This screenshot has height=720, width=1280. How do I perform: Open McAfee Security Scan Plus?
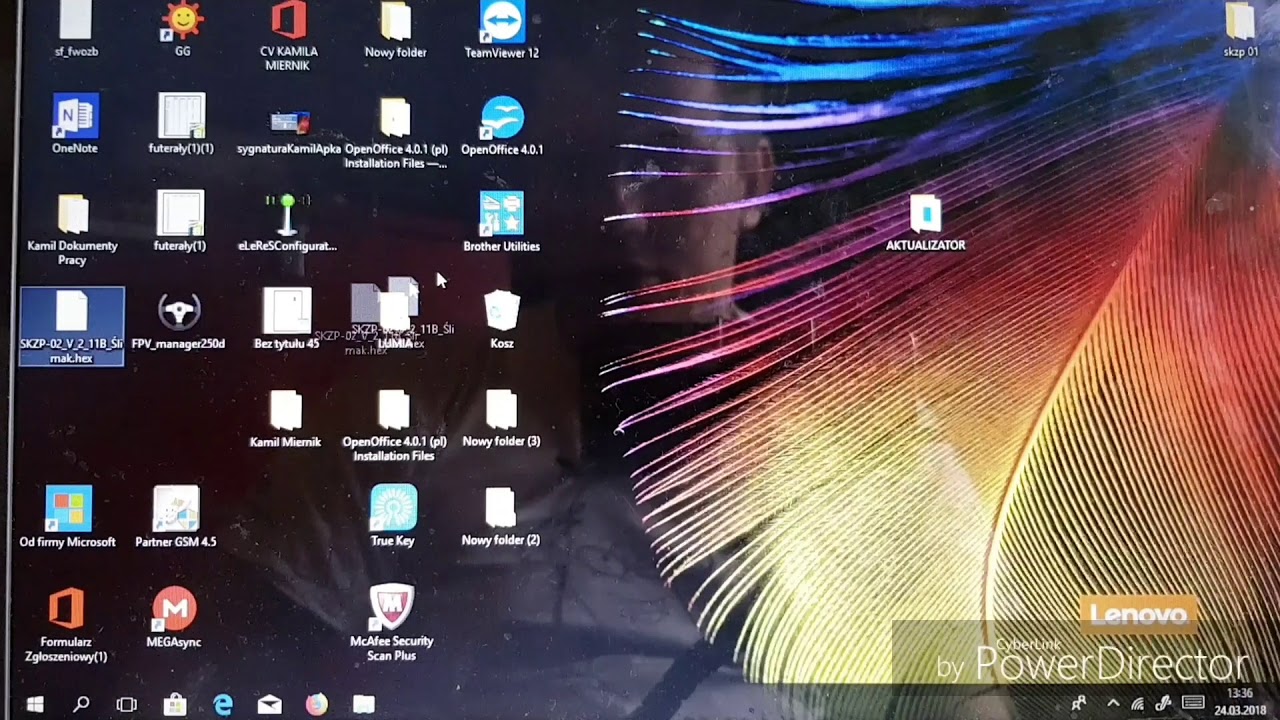tap(391, 623)
